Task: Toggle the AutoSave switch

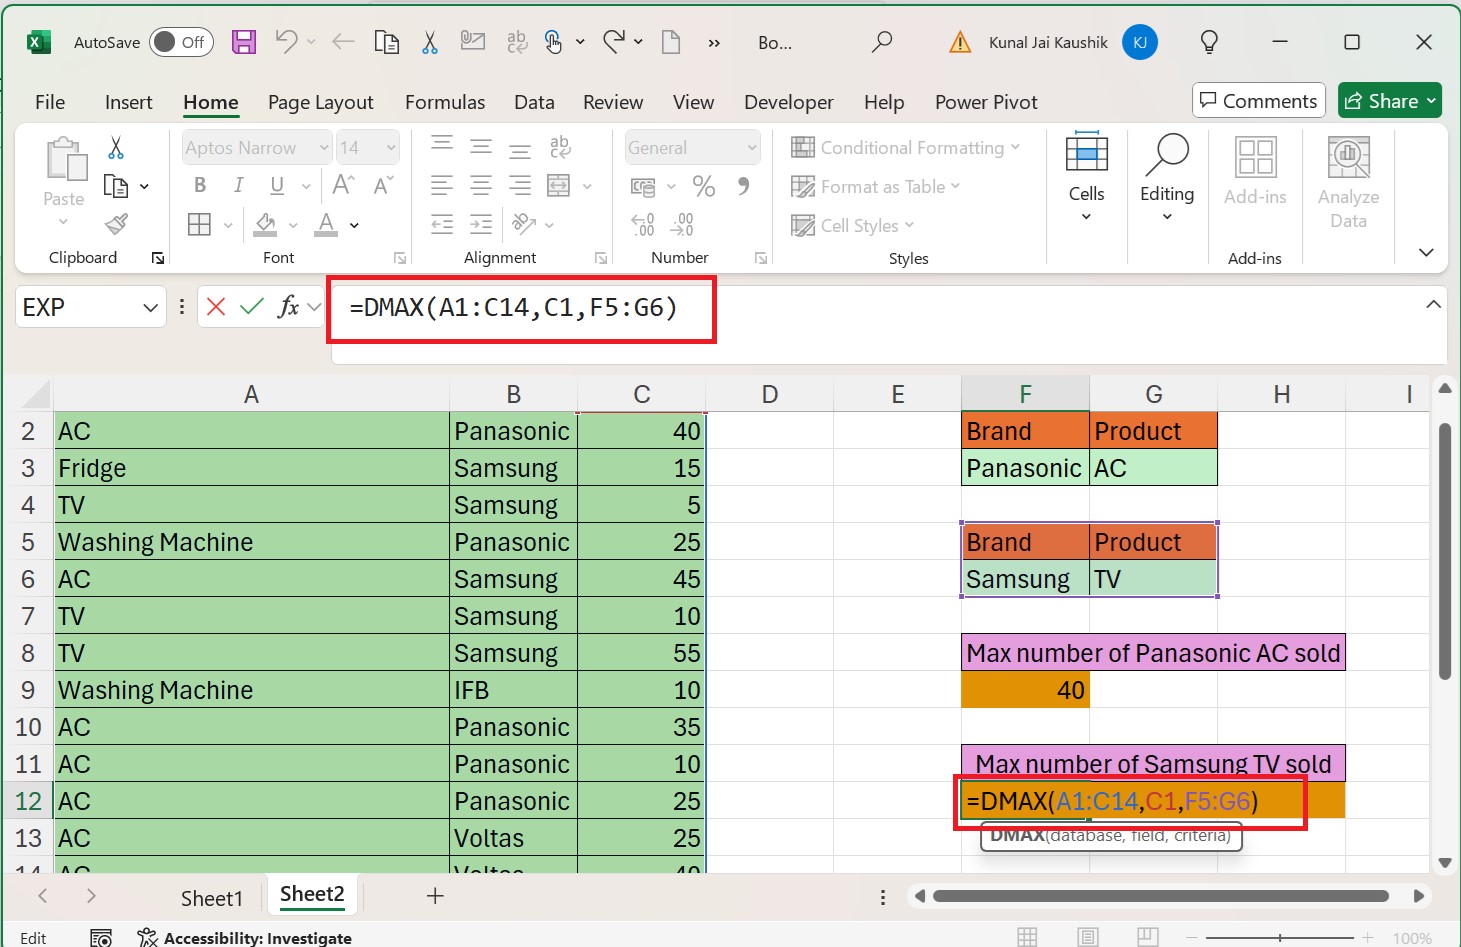Action: pyautogui.click(x=181, y=42)
